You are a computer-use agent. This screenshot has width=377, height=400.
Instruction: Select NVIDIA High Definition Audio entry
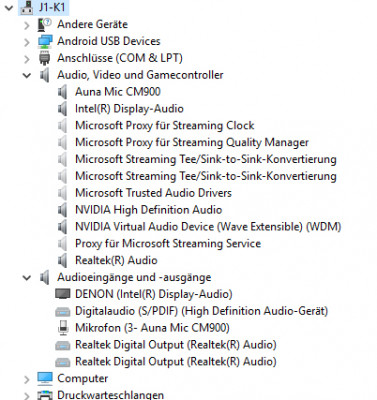point(148,210)
